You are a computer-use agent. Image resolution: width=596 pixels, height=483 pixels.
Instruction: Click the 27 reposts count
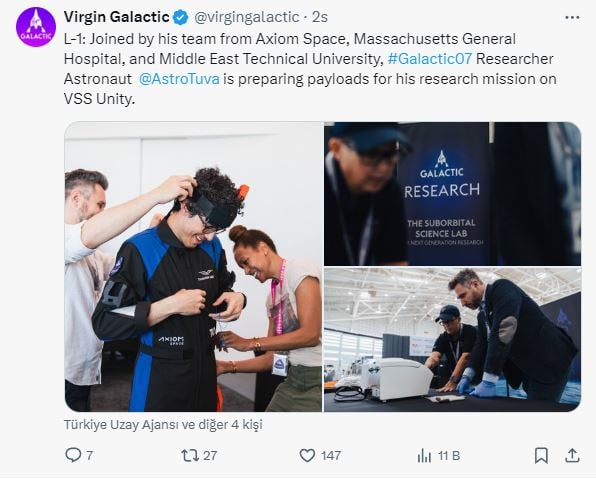(x=210, y=455)
